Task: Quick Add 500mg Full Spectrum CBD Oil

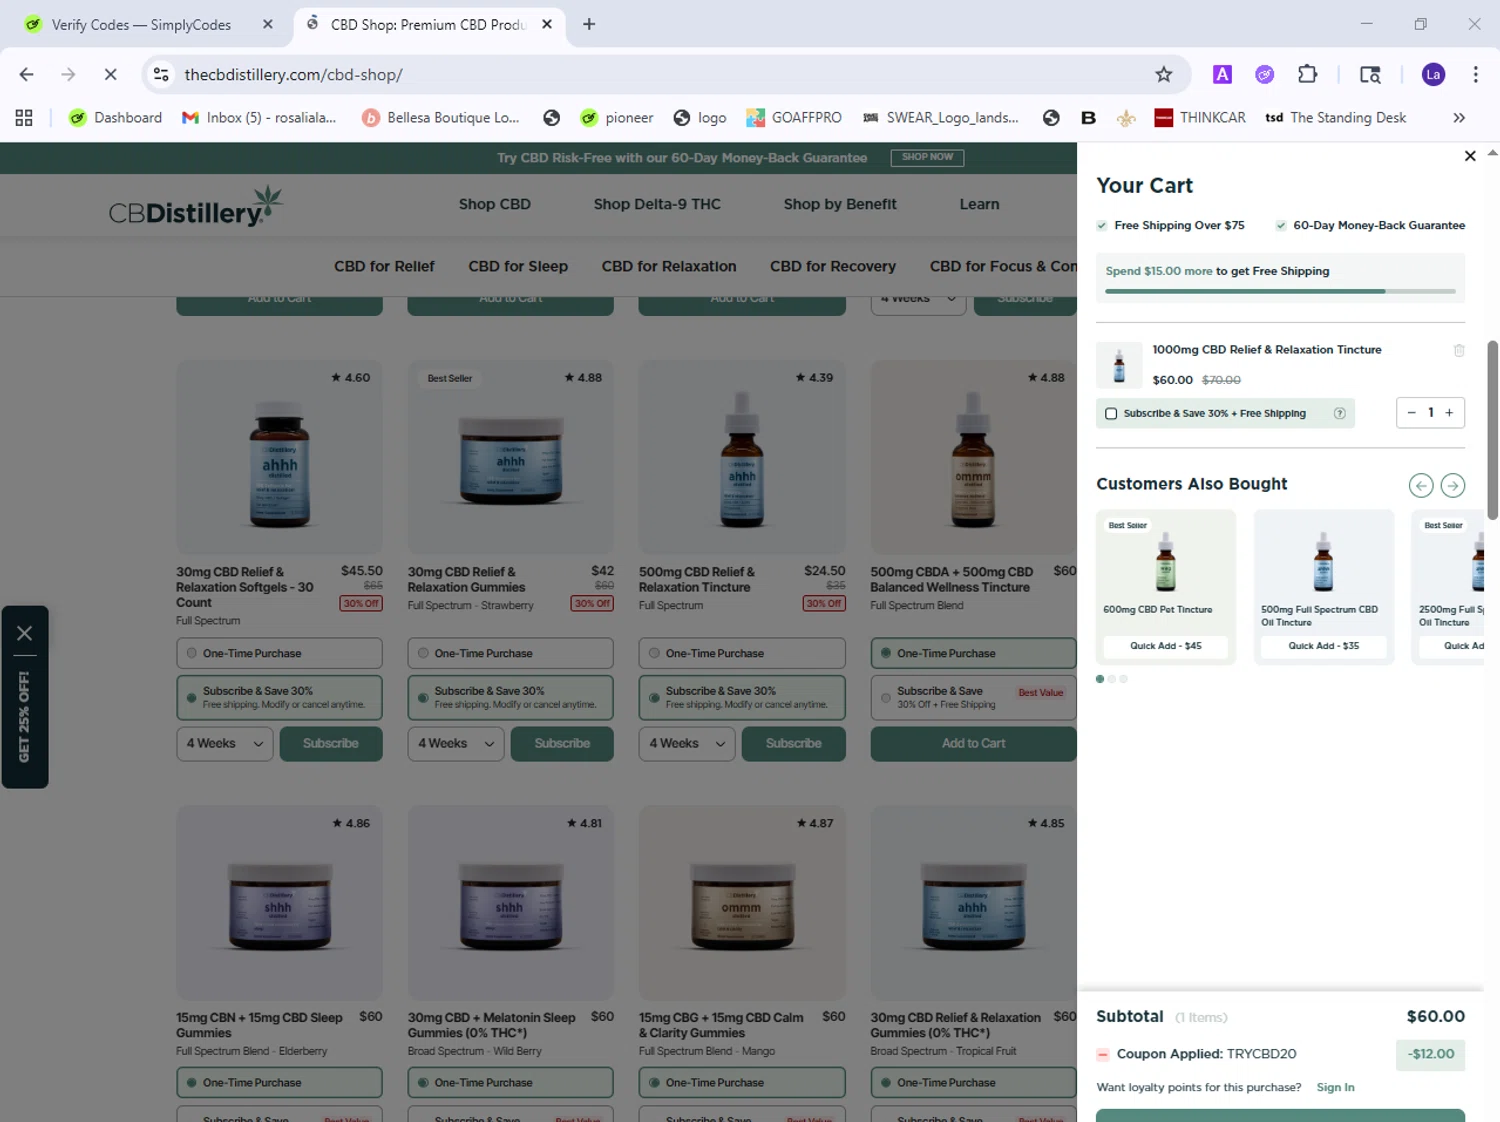Action: (1324, 646)
